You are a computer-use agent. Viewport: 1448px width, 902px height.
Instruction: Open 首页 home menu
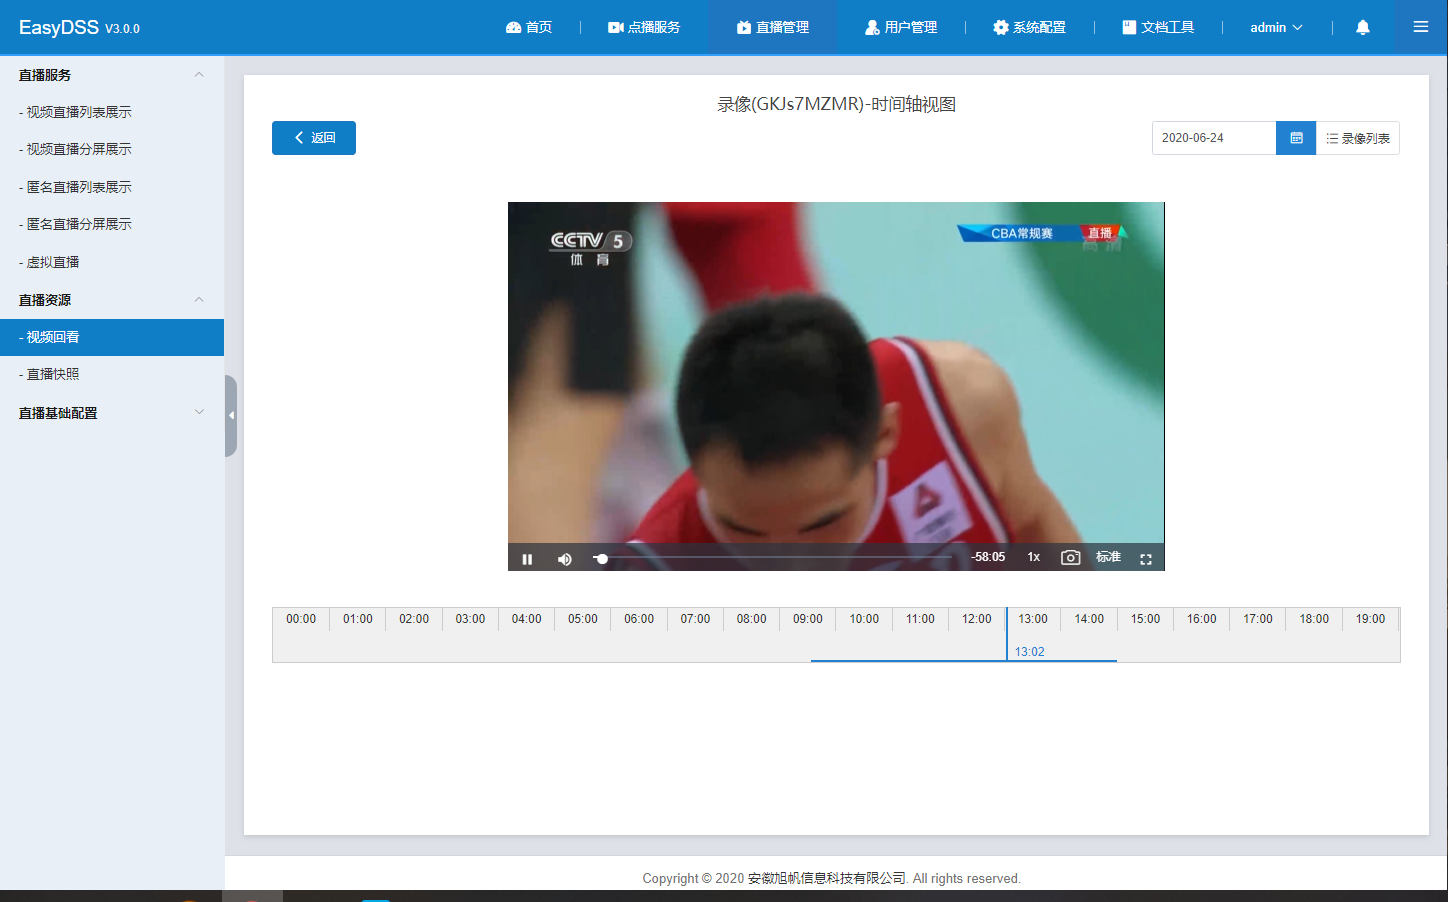(529, 27)
